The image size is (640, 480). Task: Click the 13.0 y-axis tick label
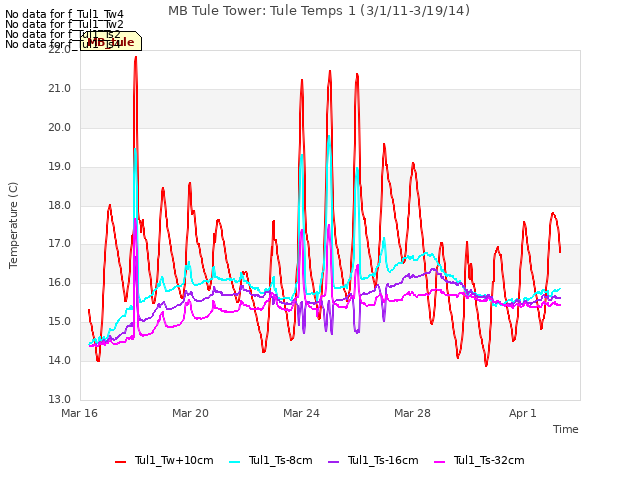[x=60, y=399]
